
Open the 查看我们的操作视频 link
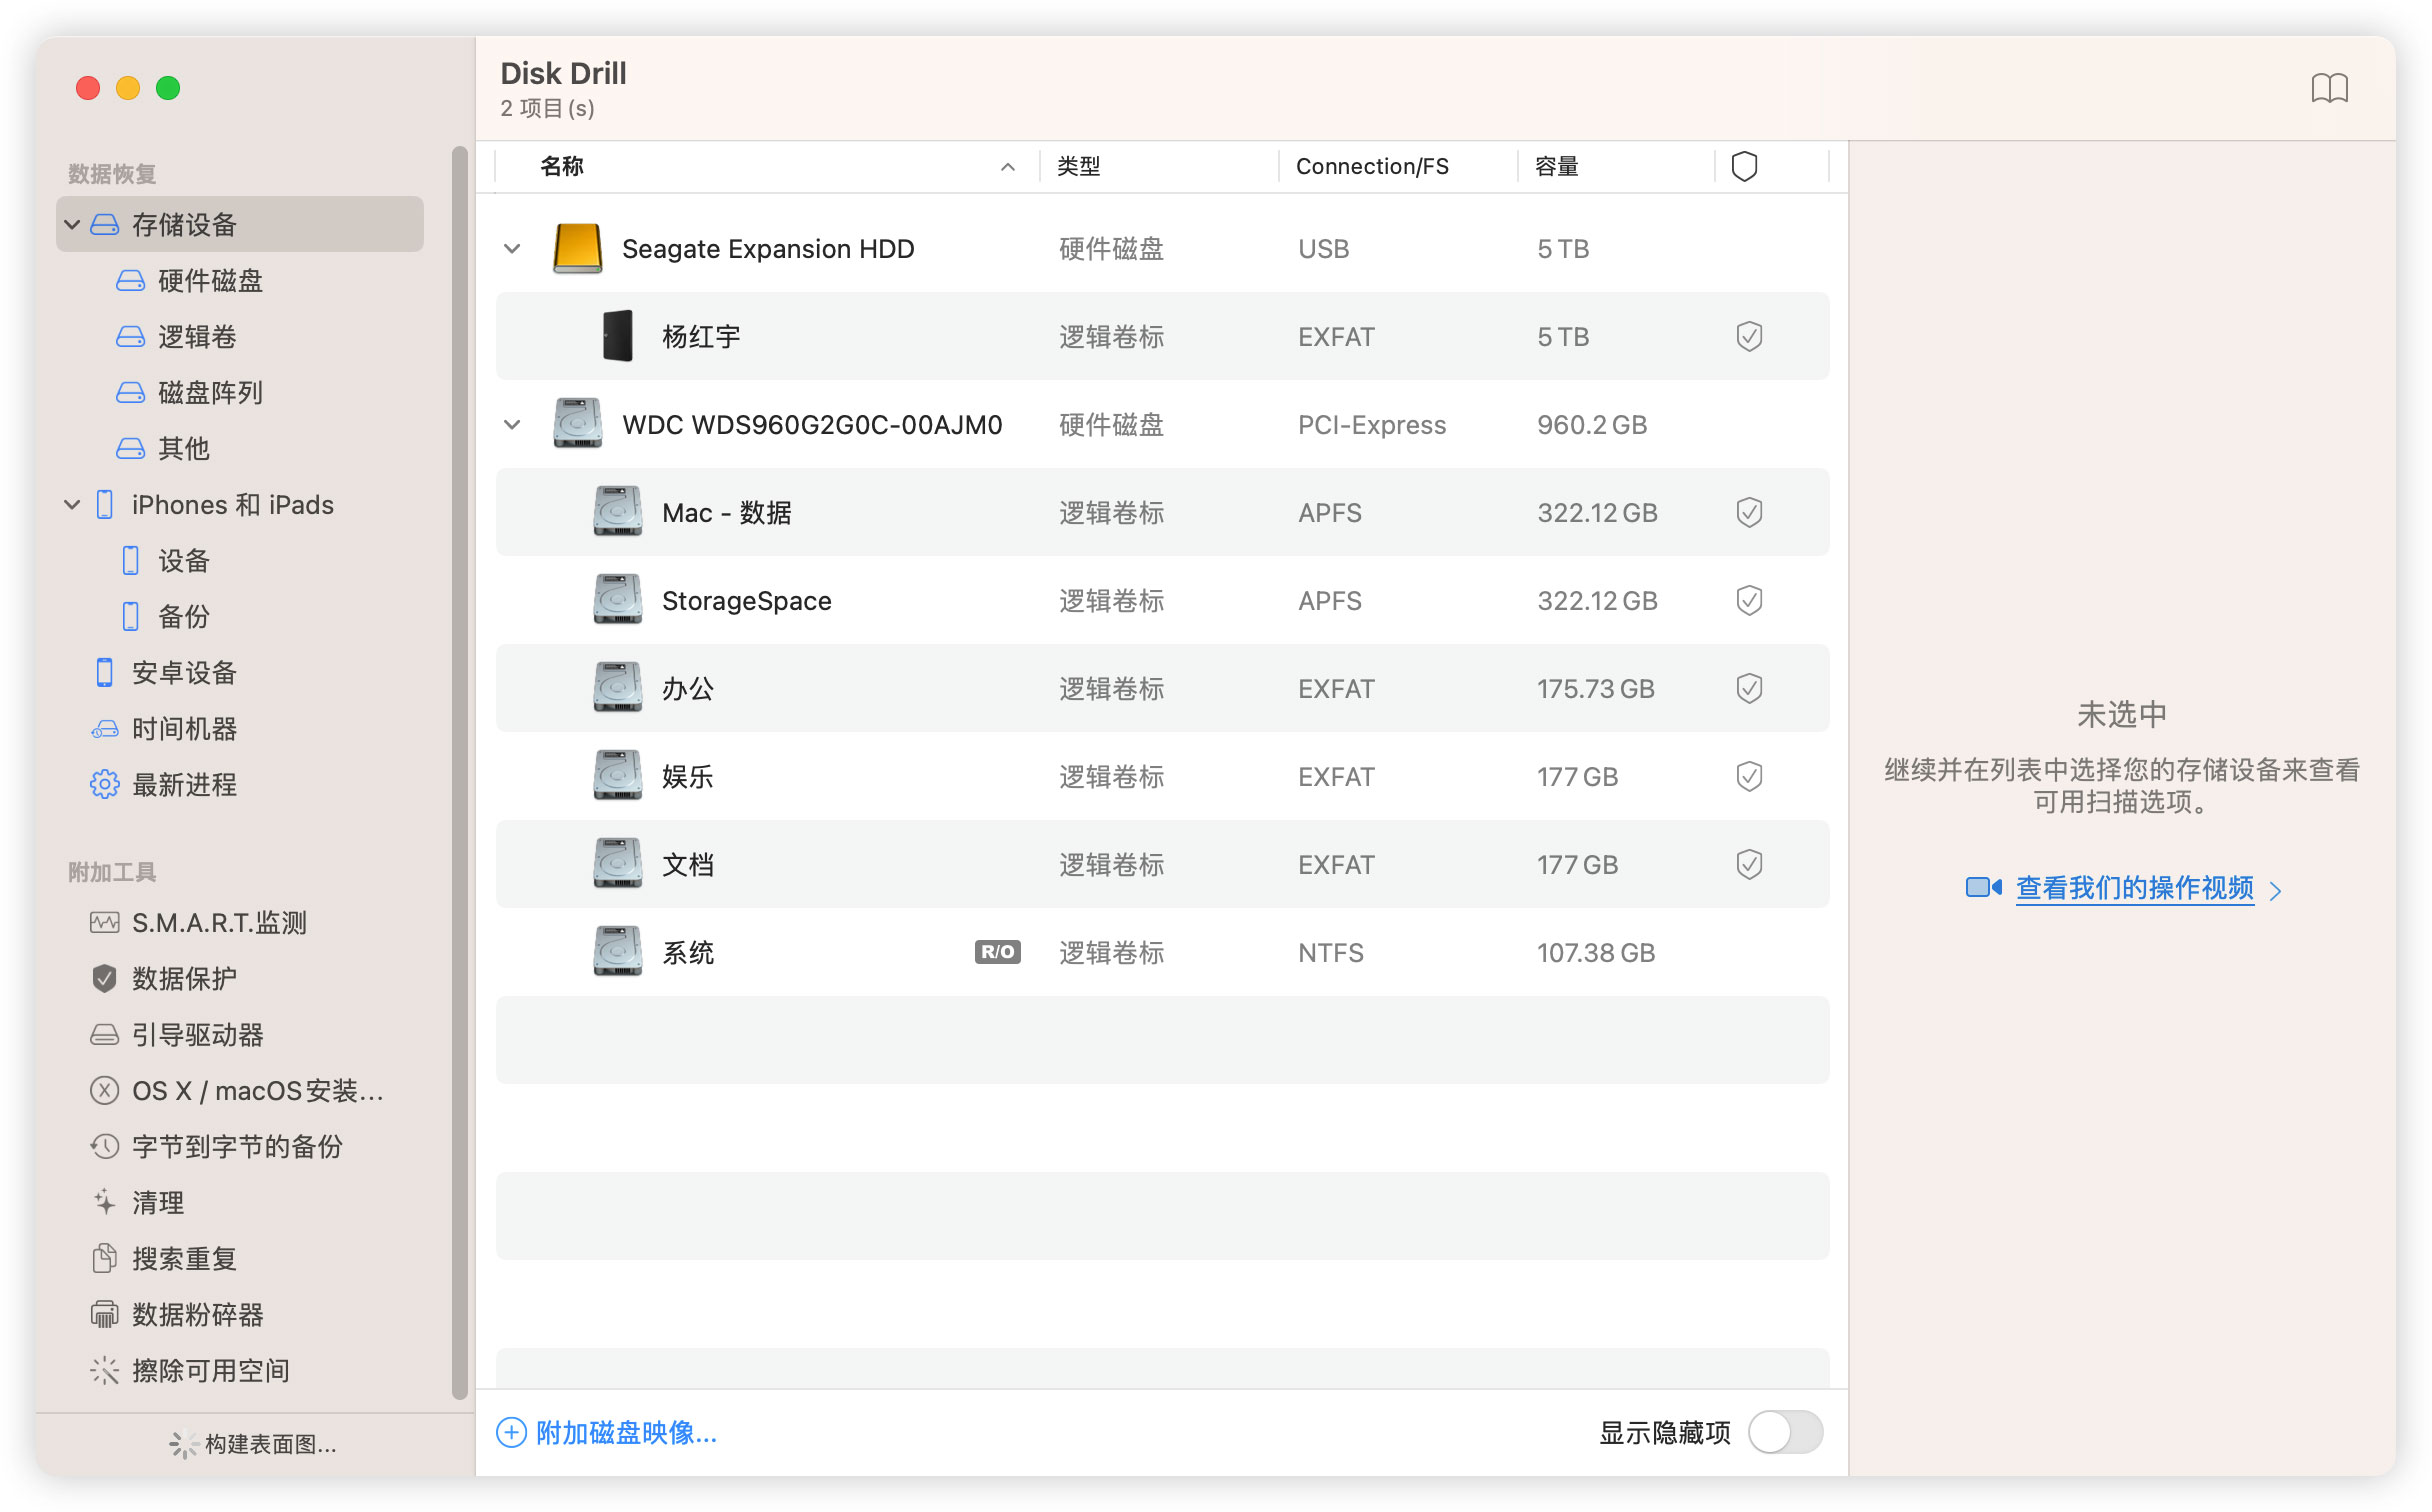(2134, 888)
